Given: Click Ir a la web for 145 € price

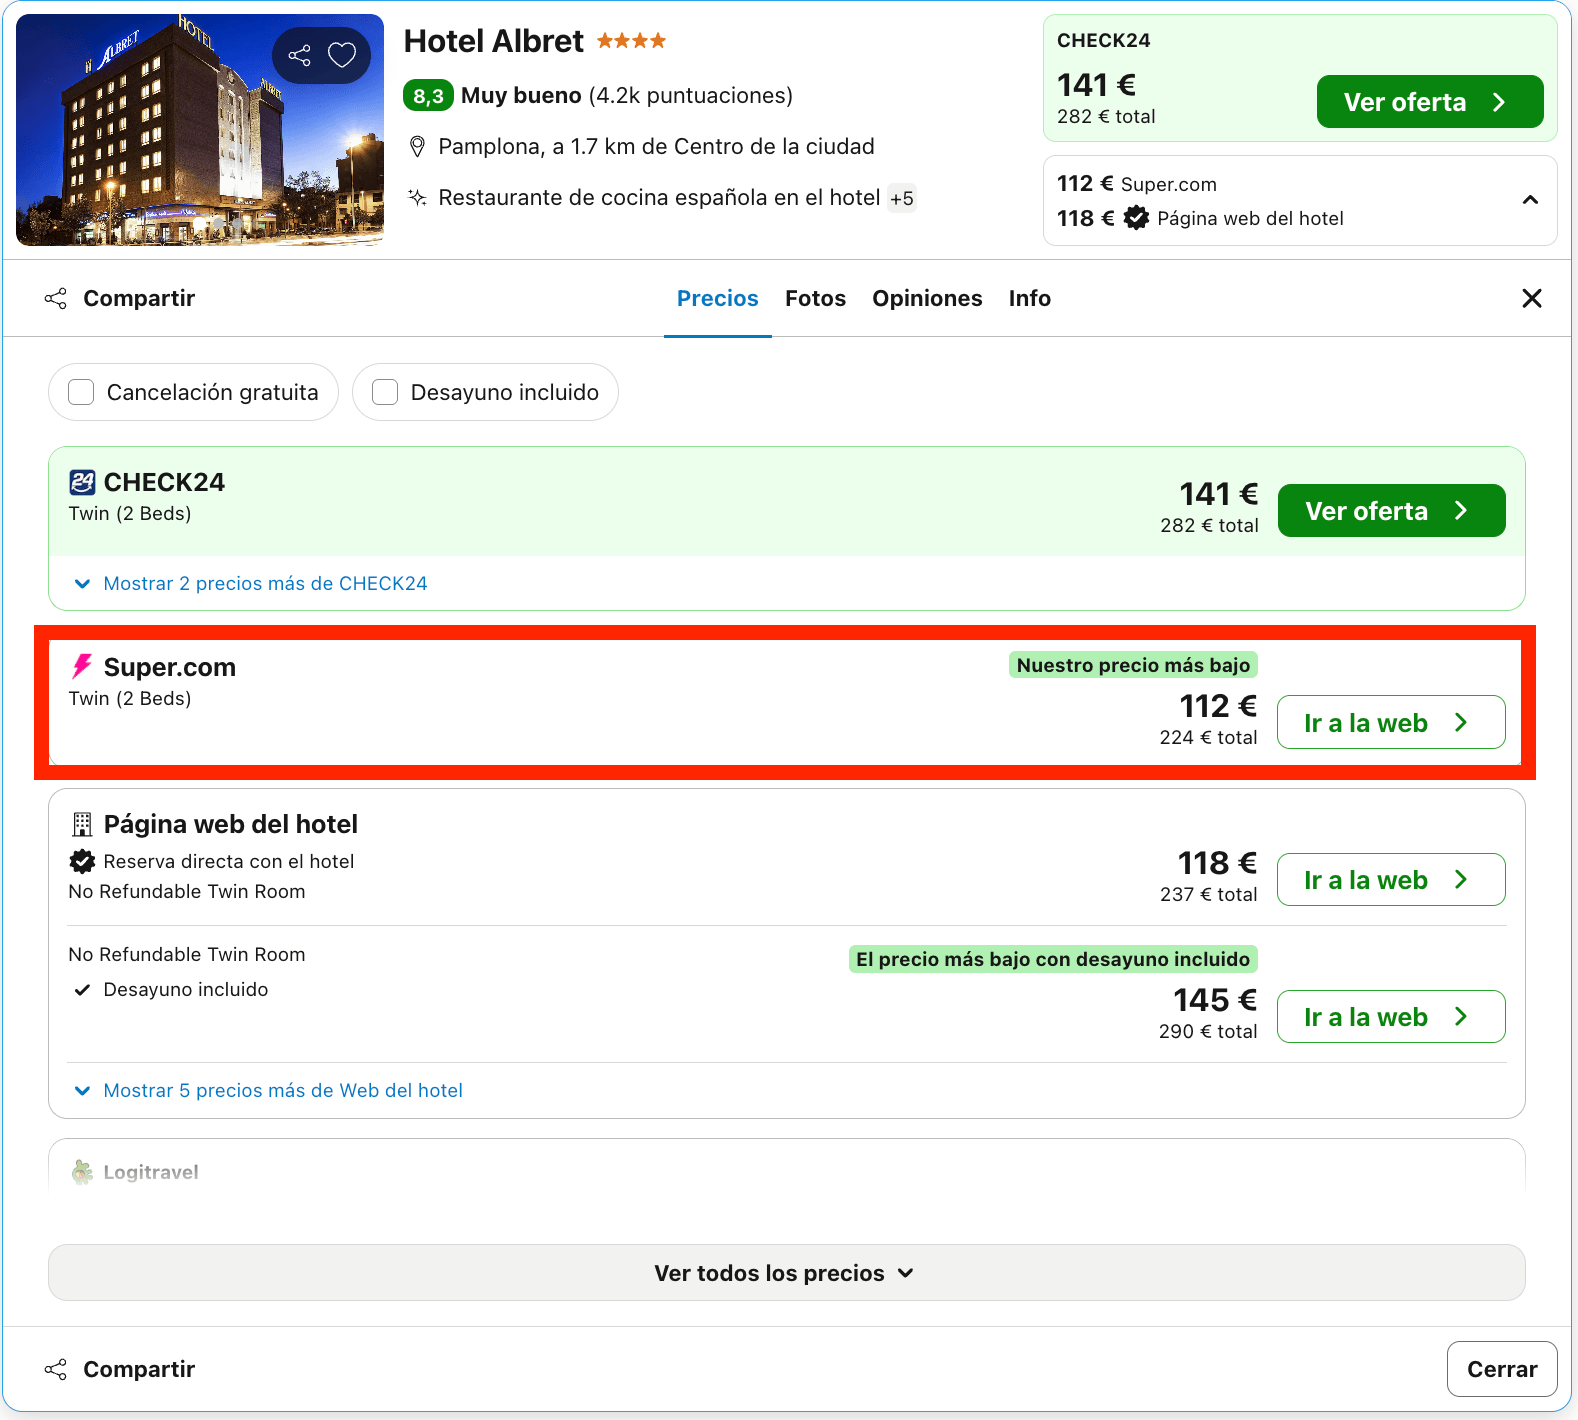Looking at the screenshot, I should (x=1391, y=1016).
